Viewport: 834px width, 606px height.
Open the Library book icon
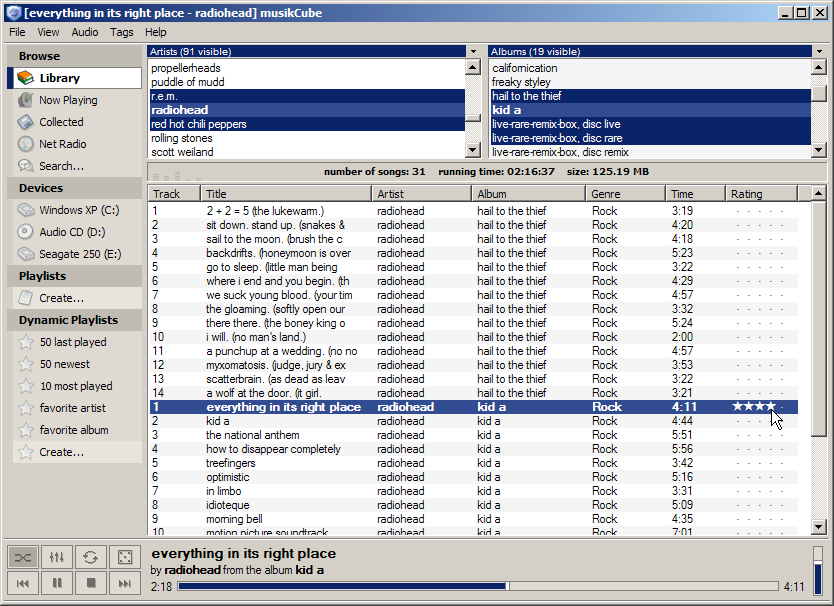[25, 78]
